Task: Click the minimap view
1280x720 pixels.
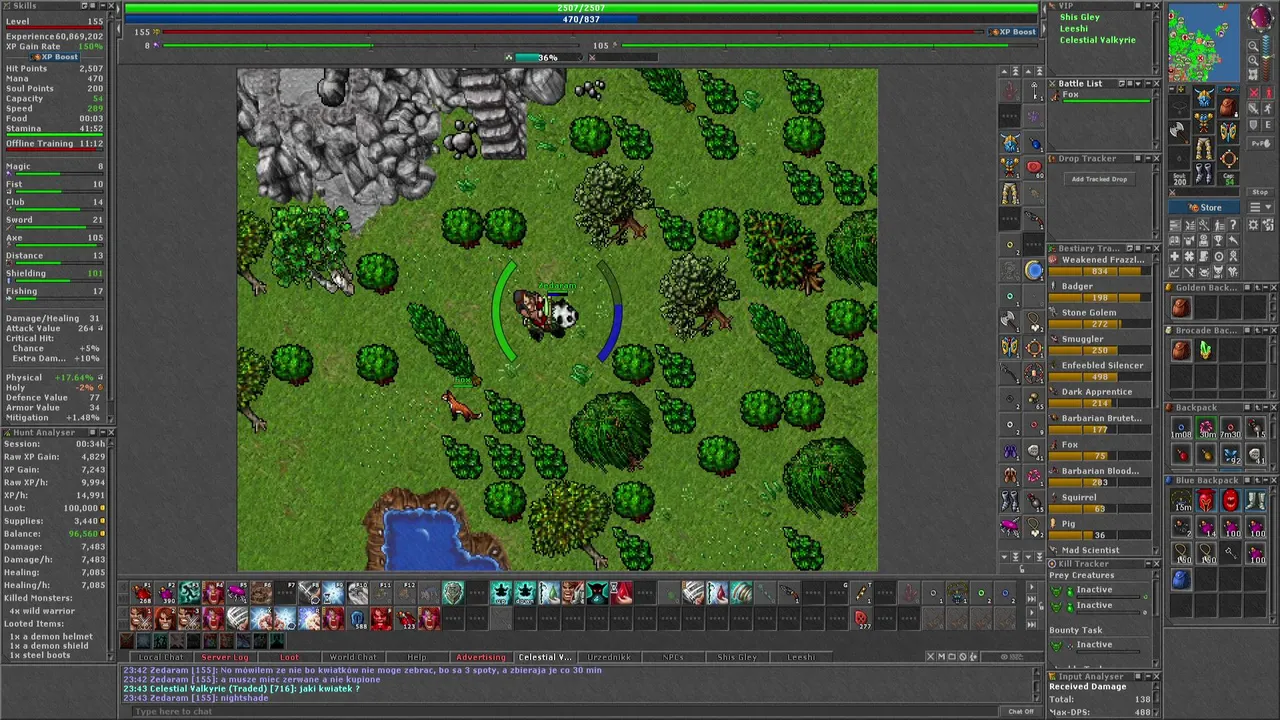Action: pyautogui.click(x=1204, y=42)
